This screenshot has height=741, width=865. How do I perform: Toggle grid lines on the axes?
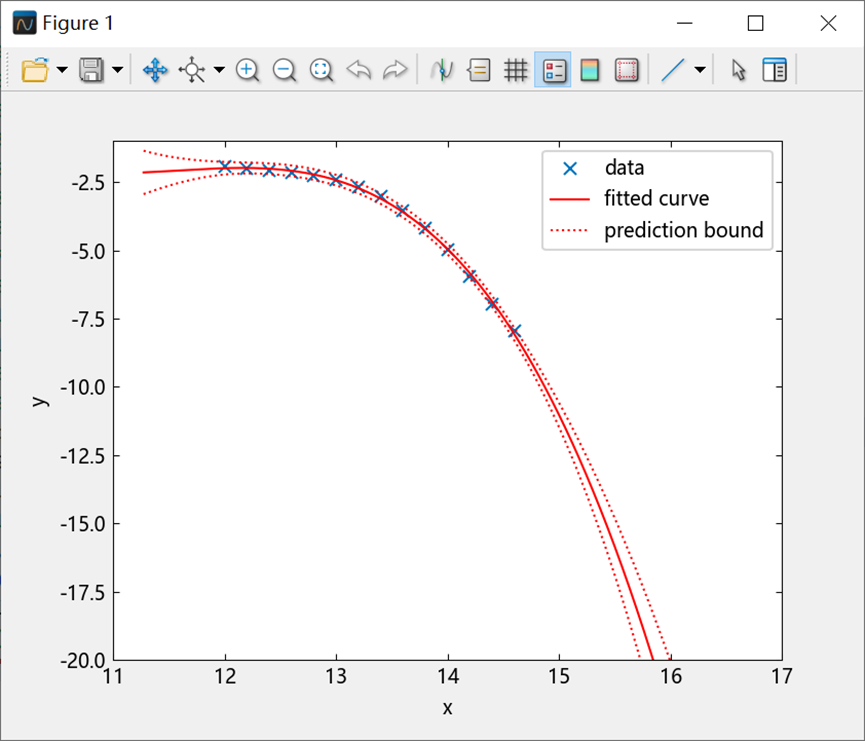coord(516,70)
